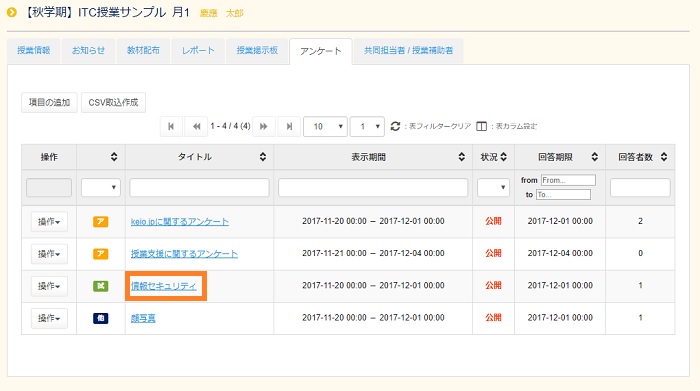Click the orange course arrow icon
Screen dimensions: 700x391
coord(12,12)
